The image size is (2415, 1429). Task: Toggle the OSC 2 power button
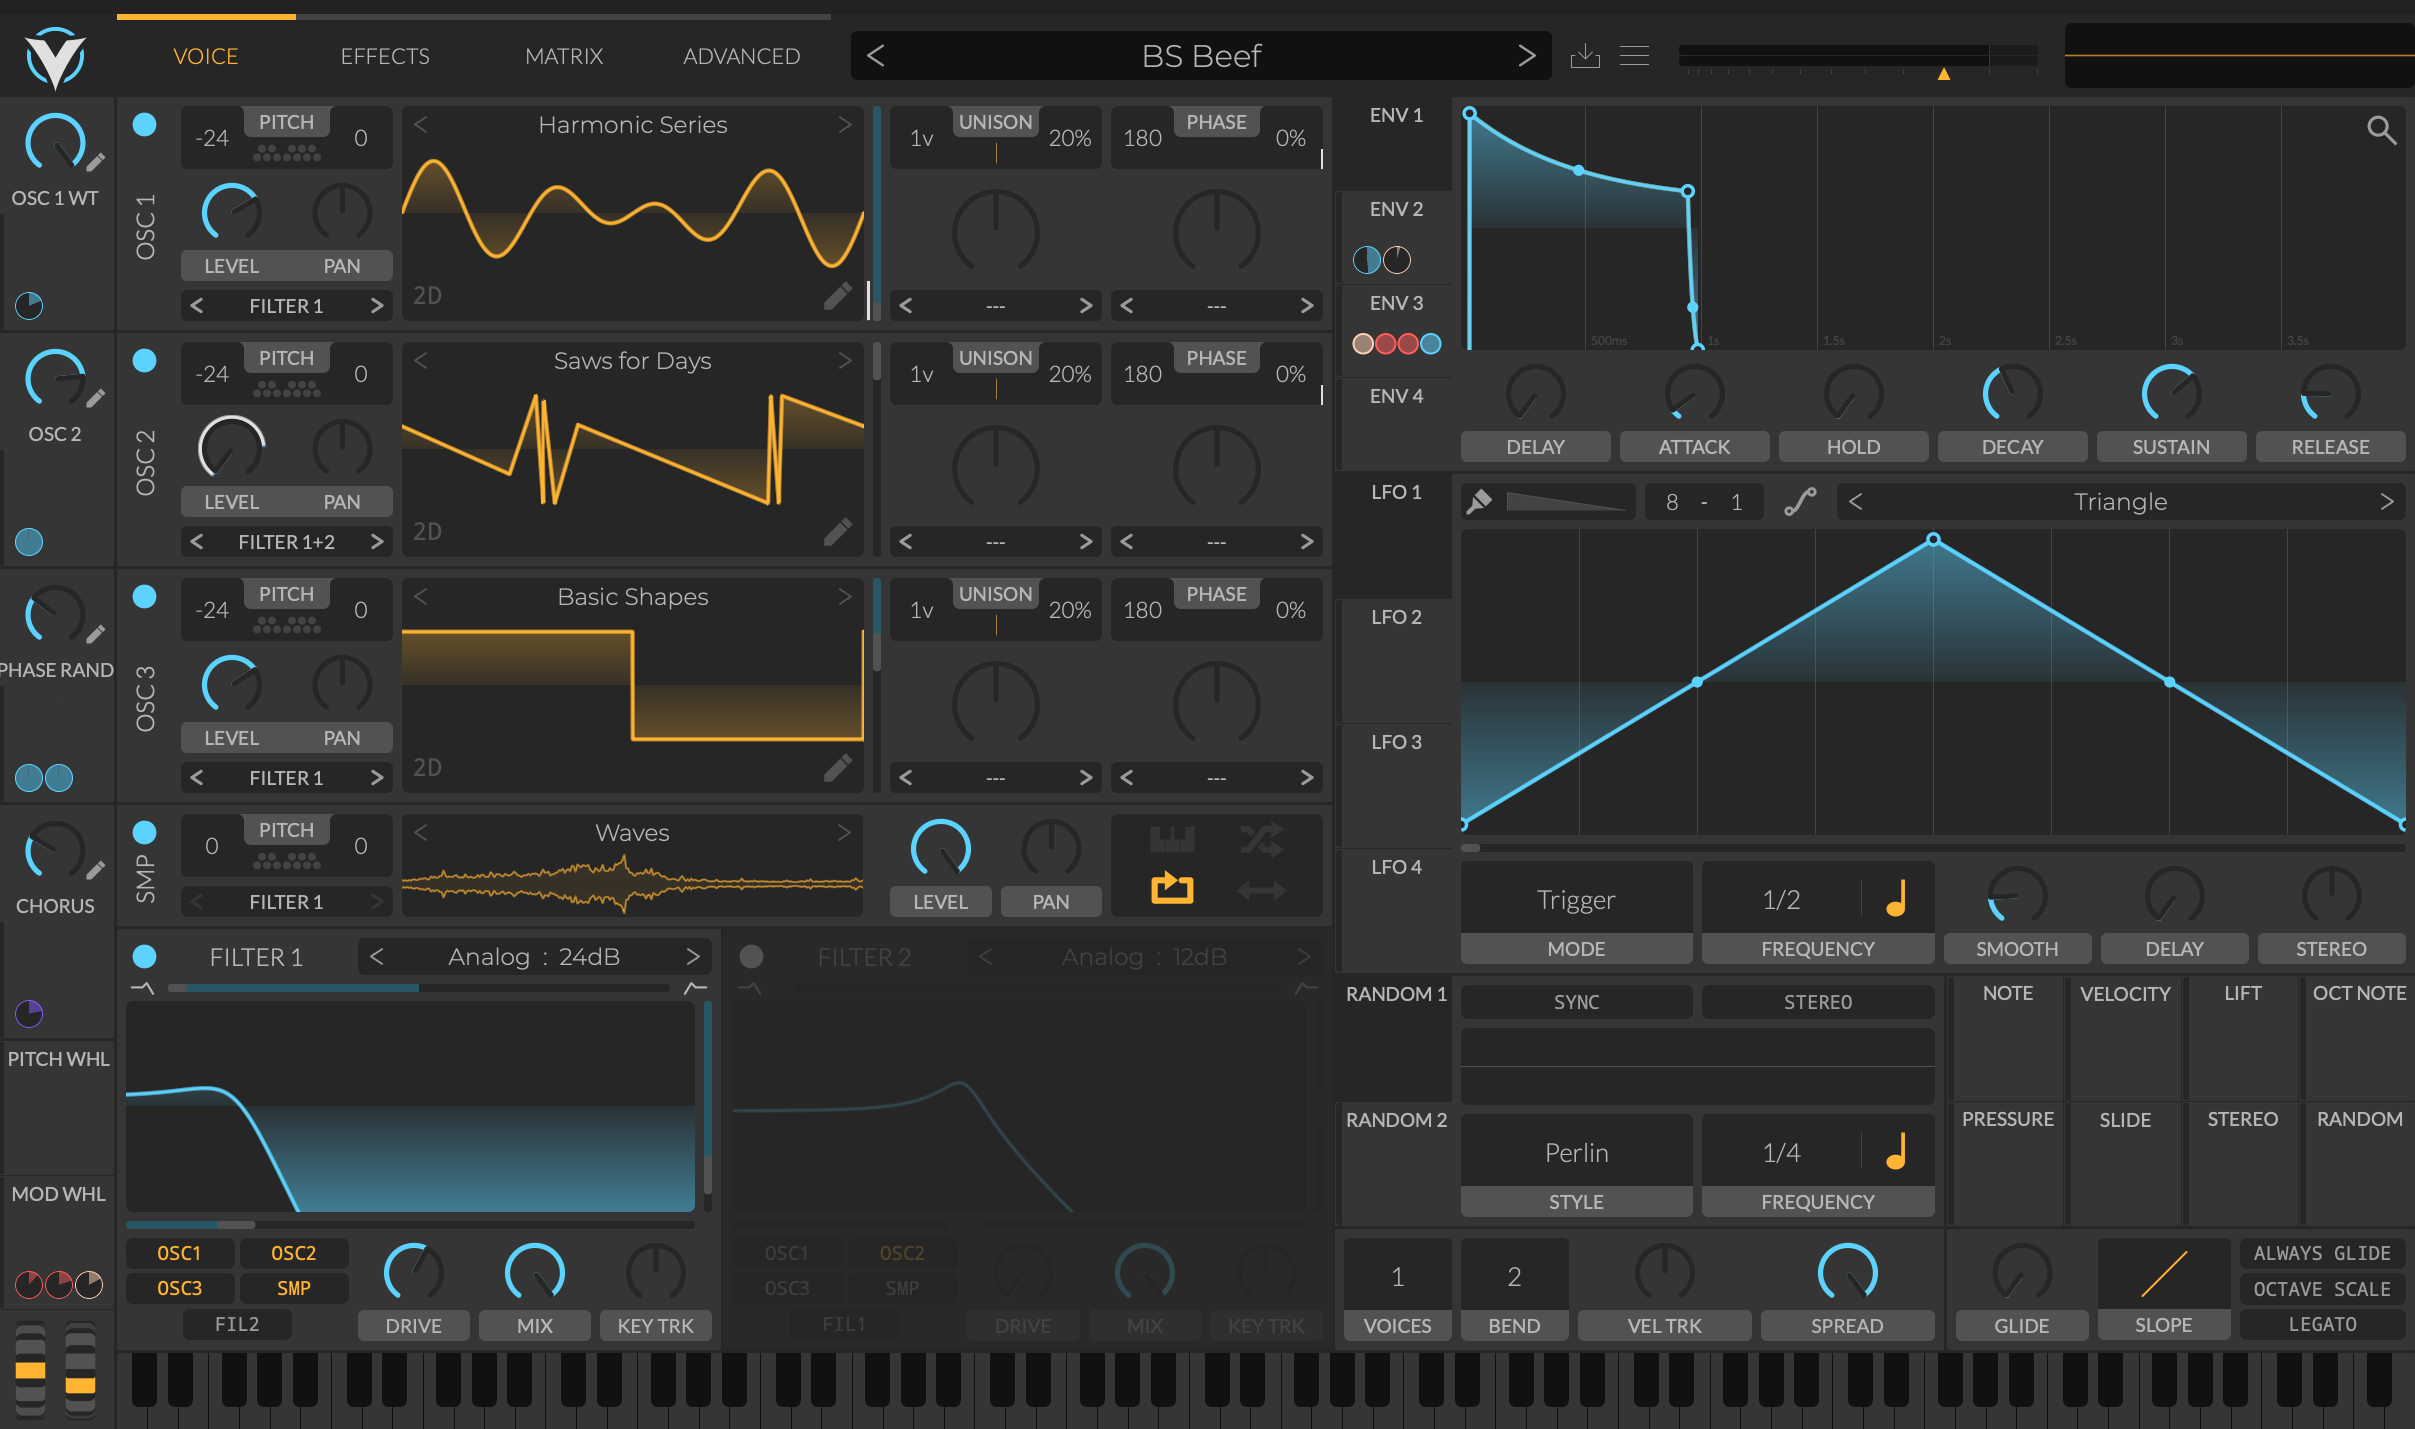click(144, 361)
